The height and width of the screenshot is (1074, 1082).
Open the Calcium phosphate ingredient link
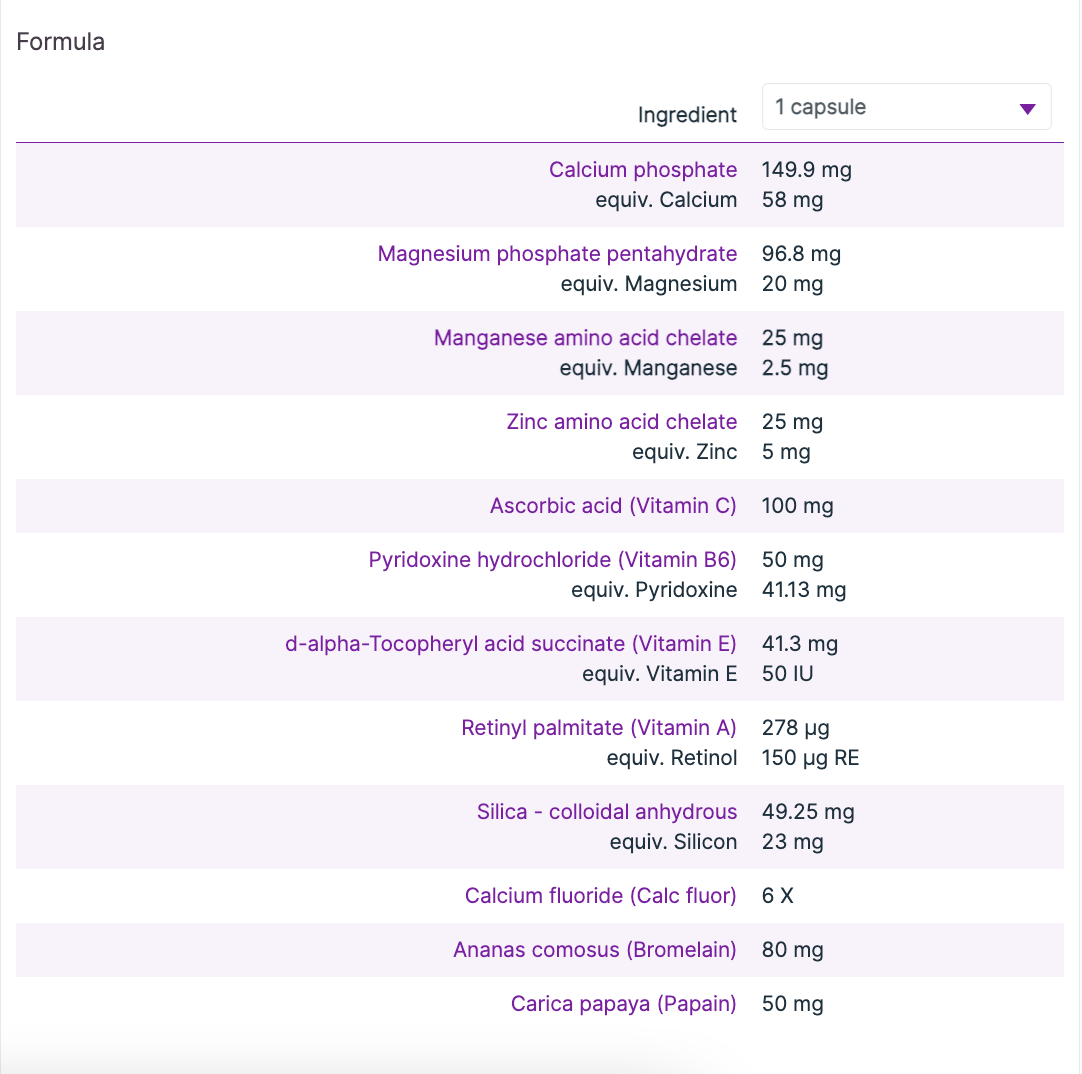click(x=642, y=170)
